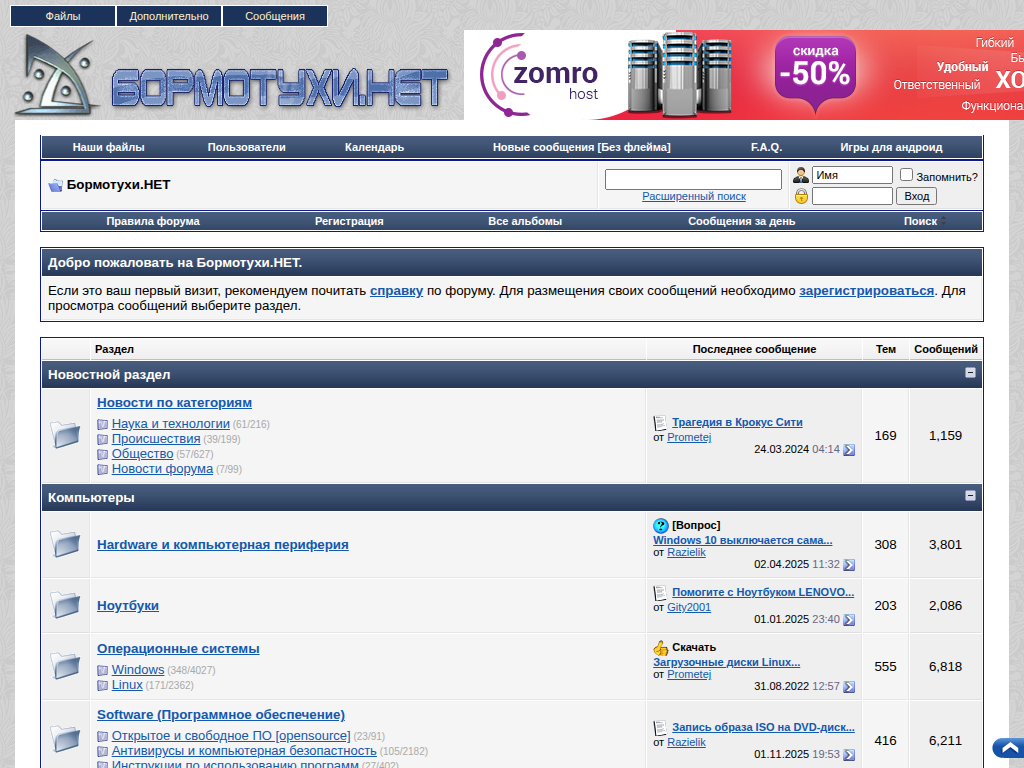Click the go-to-last-post arrow for Трагедия в Крокус Сити

point(849,450)
